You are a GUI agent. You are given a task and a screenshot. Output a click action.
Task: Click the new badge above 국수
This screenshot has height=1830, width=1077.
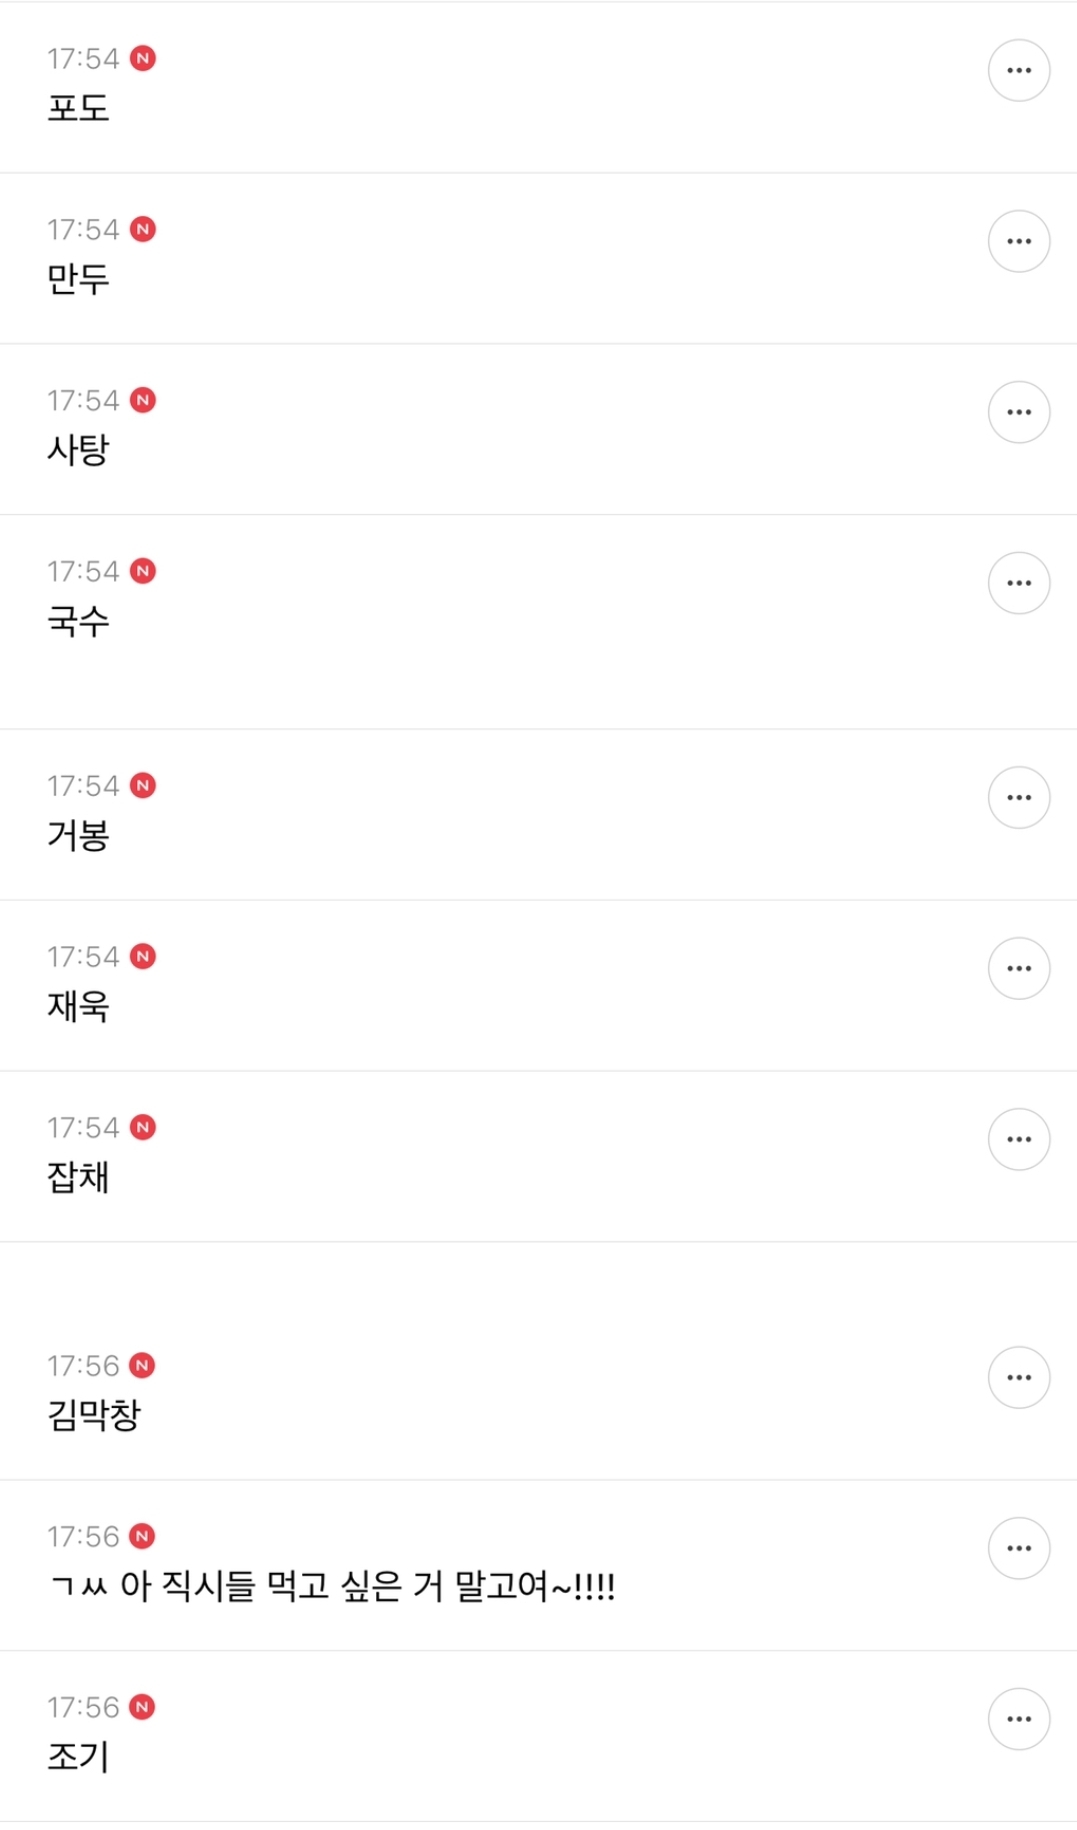coord(143,572)
